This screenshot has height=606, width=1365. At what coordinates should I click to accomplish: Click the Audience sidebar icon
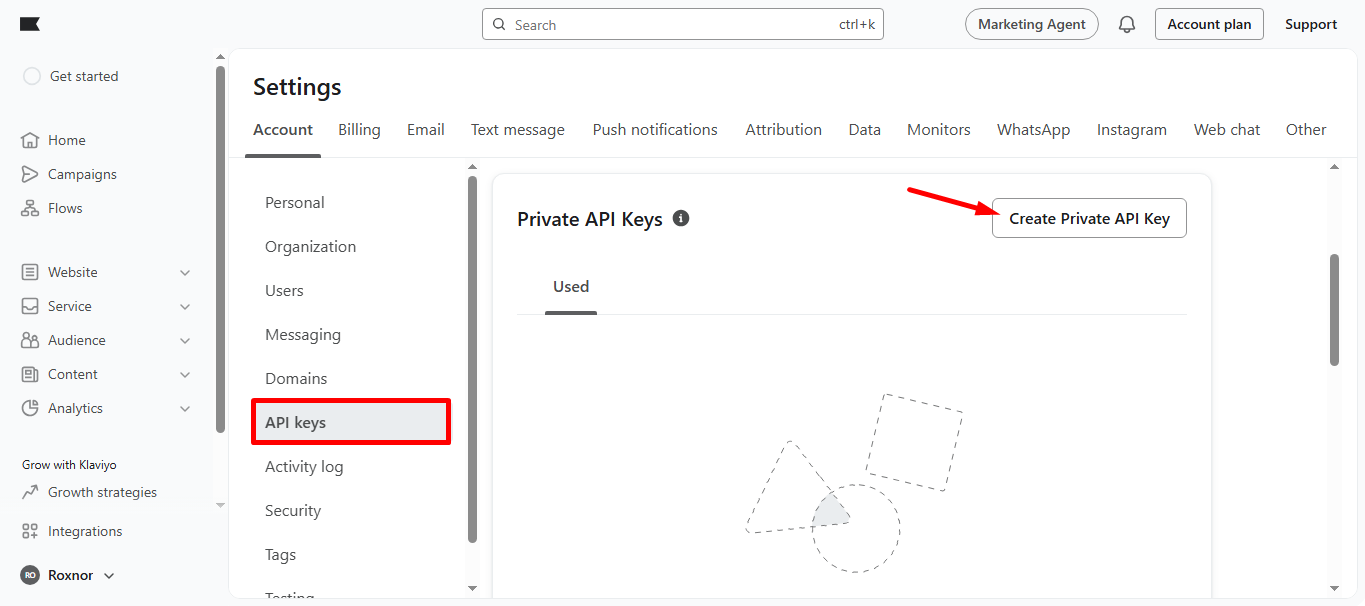point(31,340)
